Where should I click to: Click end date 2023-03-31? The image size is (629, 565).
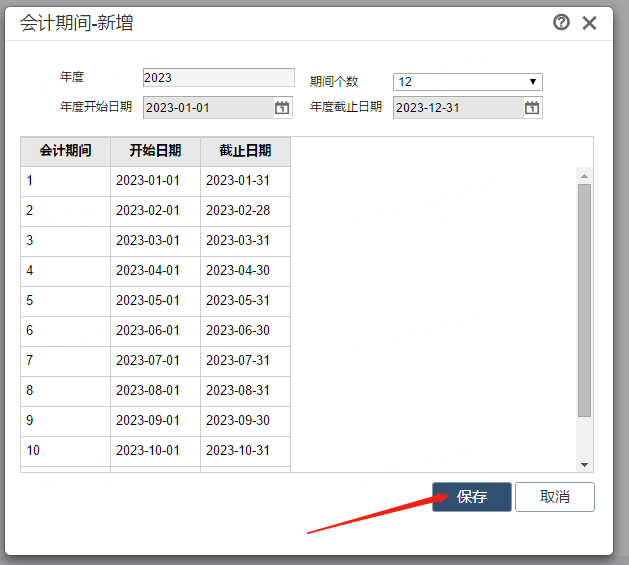click(x=246, y=242)
